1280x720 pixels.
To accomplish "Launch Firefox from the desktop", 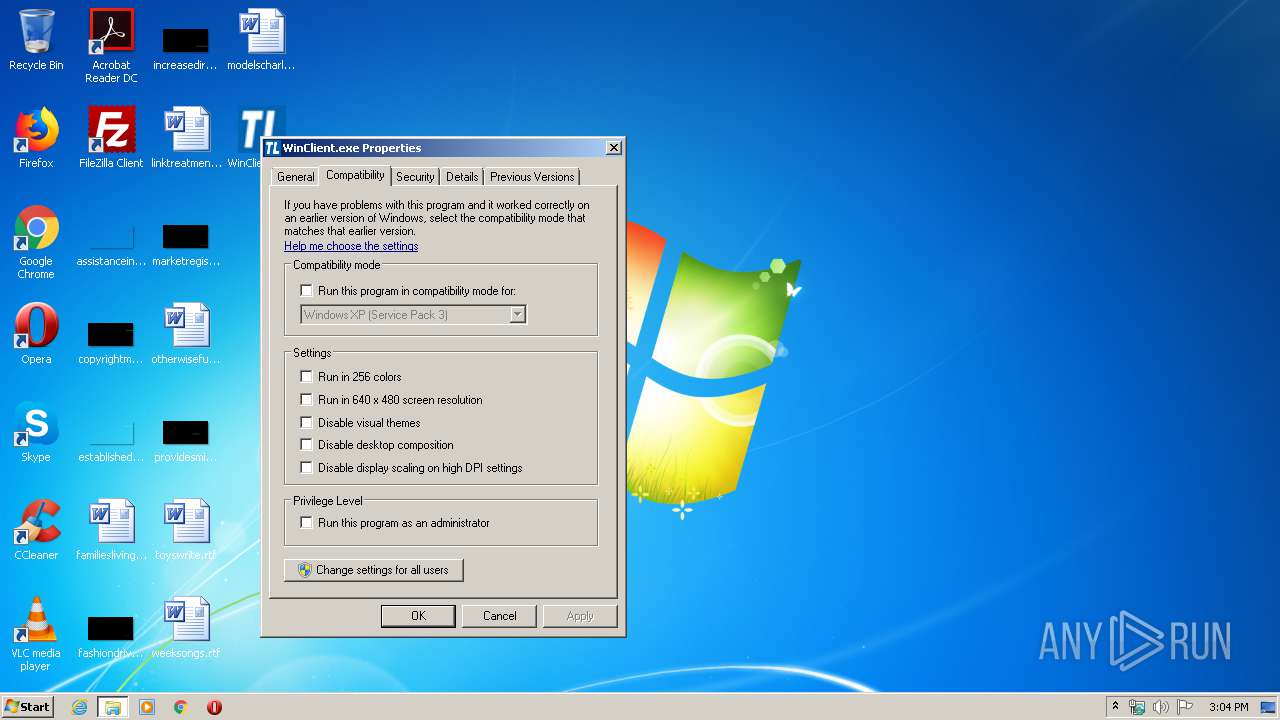I will [x=36, y=138].
